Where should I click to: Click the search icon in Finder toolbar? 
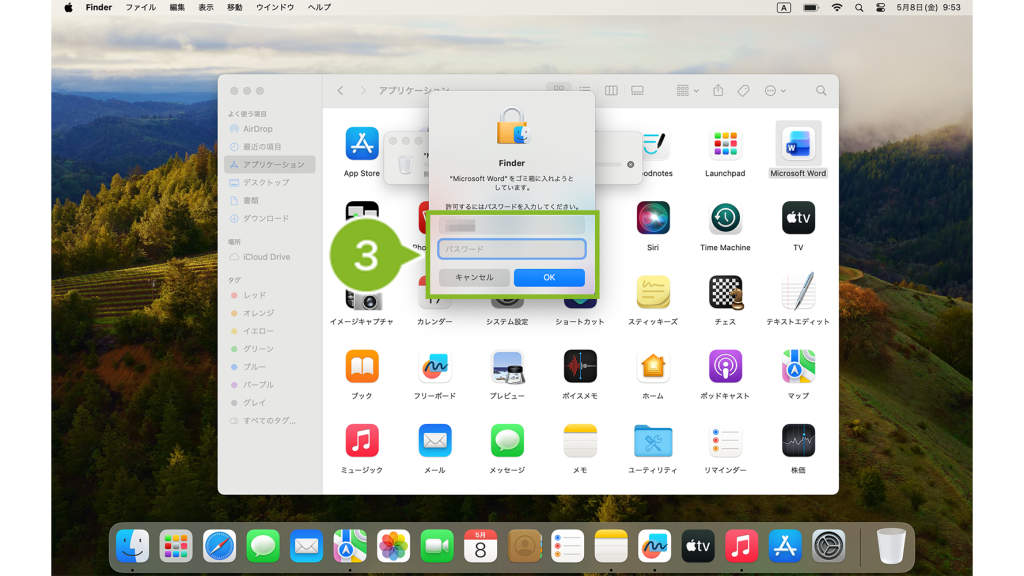coord(821,91)
